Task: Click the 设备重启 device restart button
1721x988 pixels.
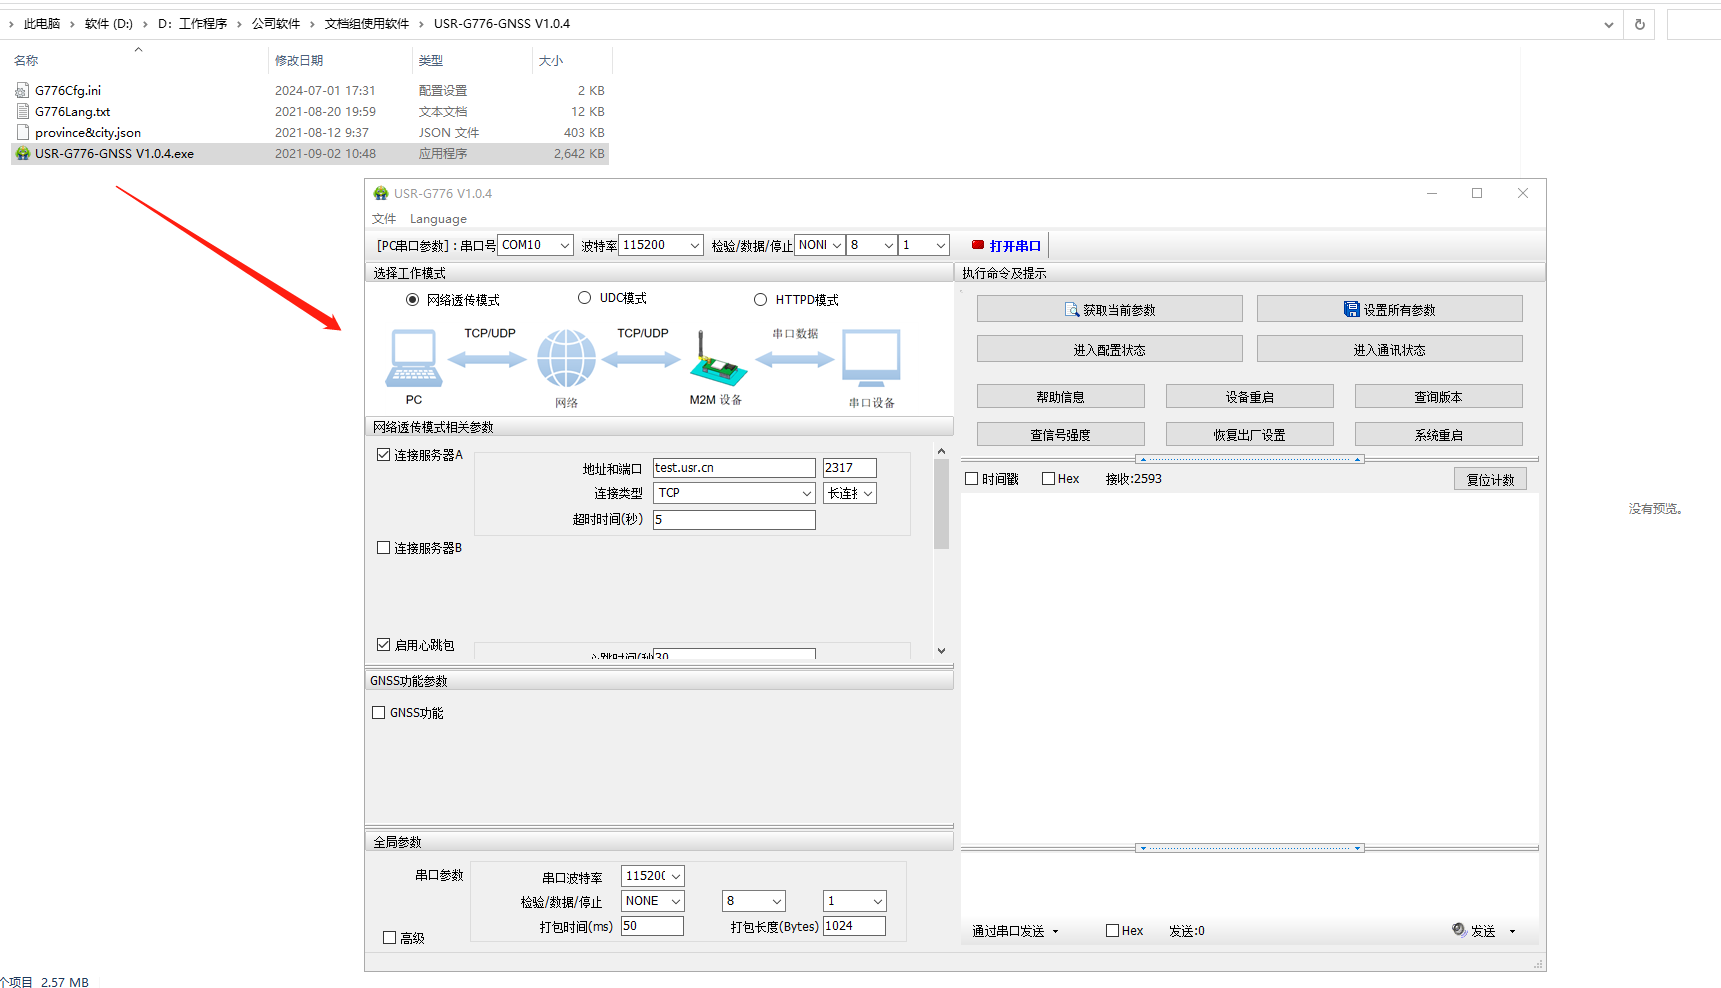Action: click(1249, 397)
